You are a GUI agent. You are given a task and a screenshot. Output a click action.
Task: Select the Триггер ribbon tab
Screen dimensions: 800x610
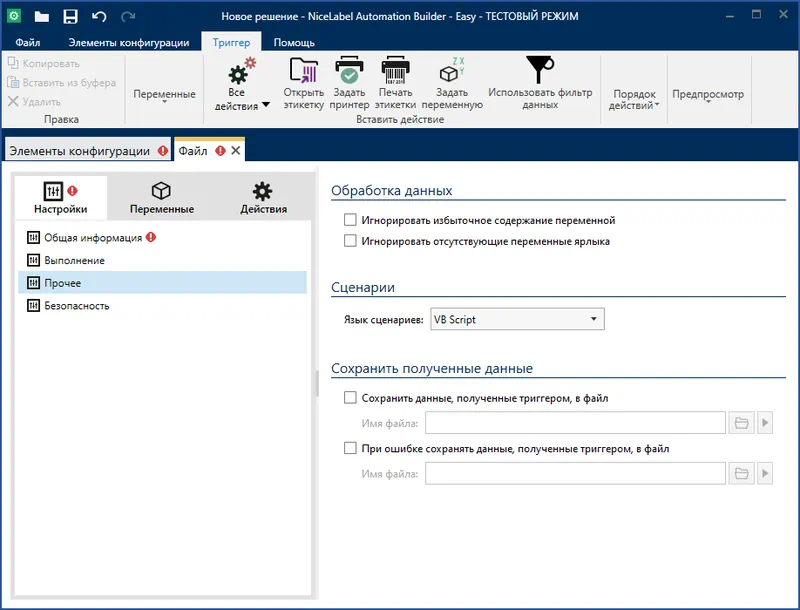tap(231, 42)
